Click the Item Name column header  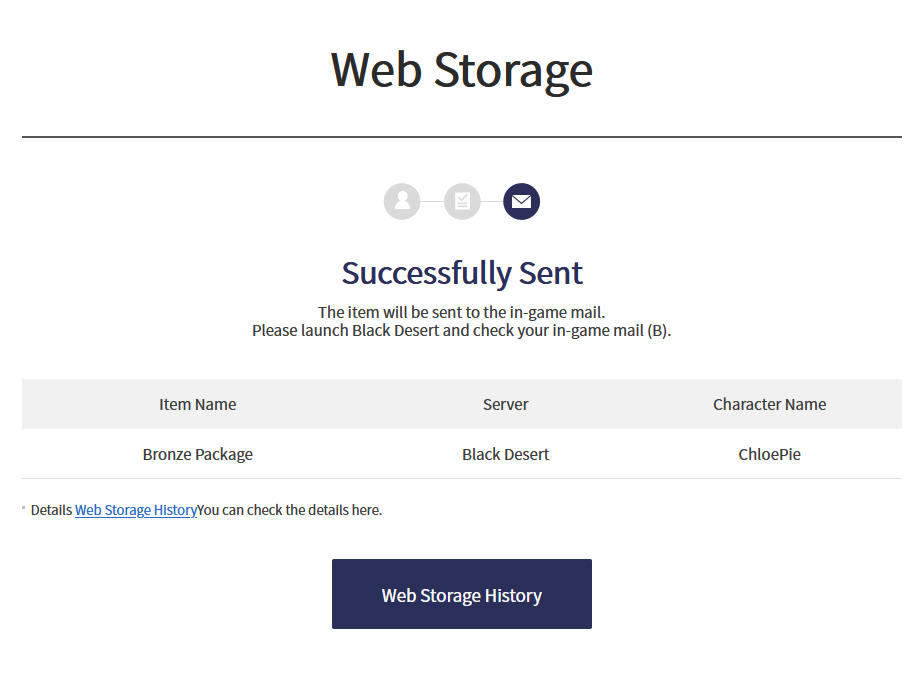coord(198,404)
